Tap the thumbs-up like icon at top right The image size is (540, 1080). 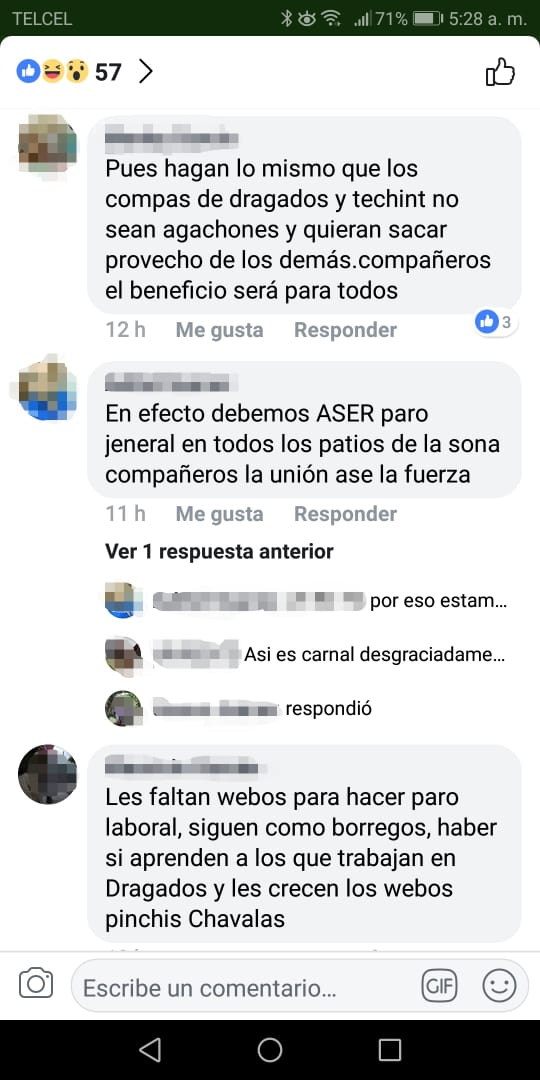coord(500,72)
